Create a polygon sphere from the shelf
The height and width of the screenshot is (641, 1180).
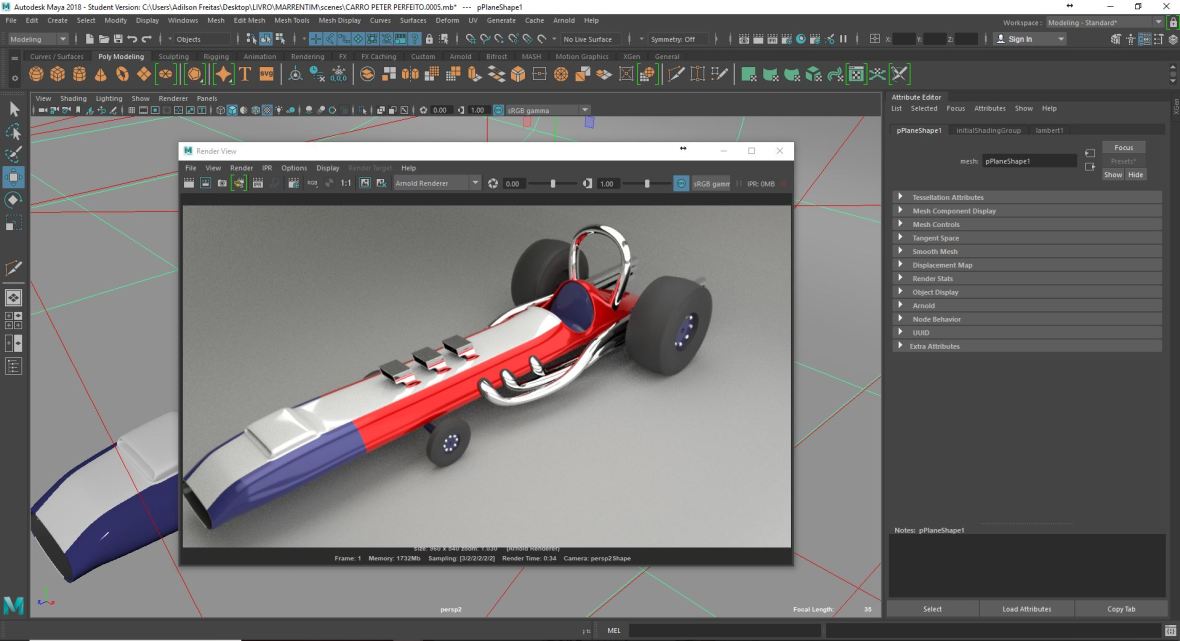pos(36,75)
